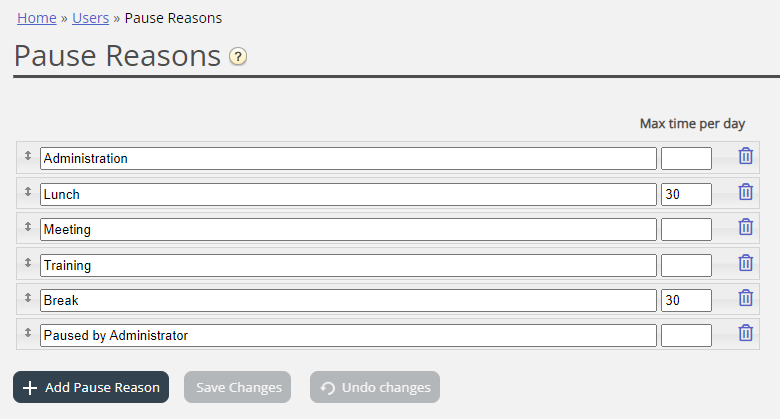Delete the Lunch pause reason
Image resolution: width=780 pixels, height=419 pixels.
point(745,192)
